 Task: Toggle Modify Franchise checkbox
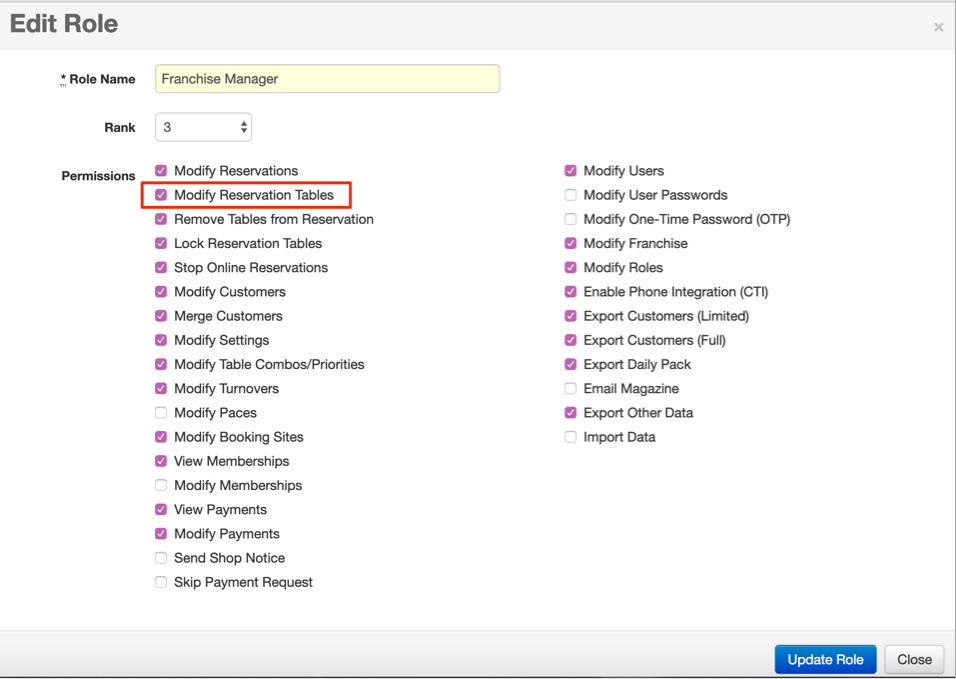[571, 243]
